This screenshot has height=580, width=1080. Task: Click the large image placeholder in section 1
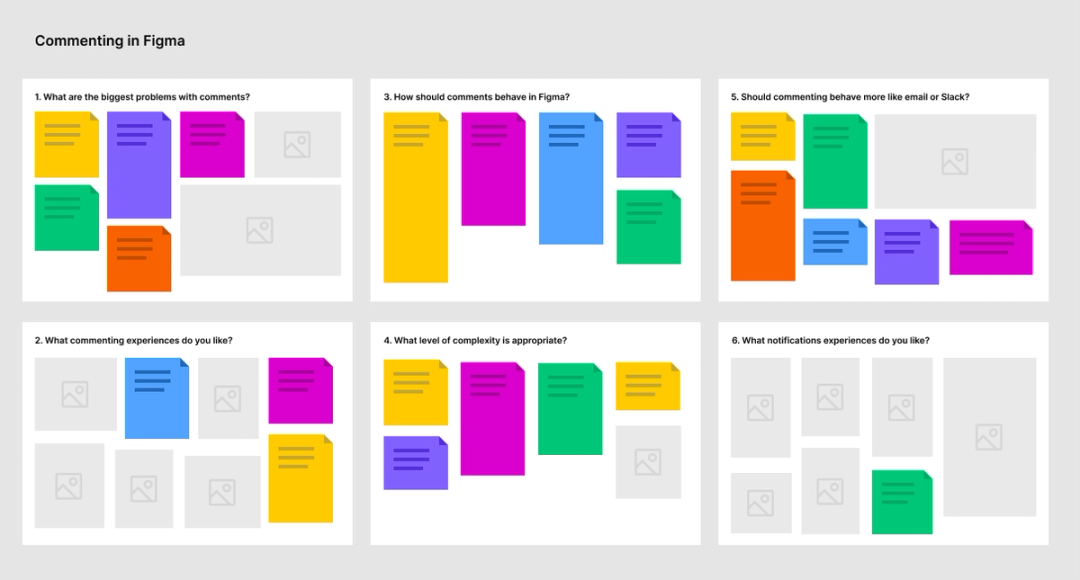pyautogui.click(x=260, y=231)
